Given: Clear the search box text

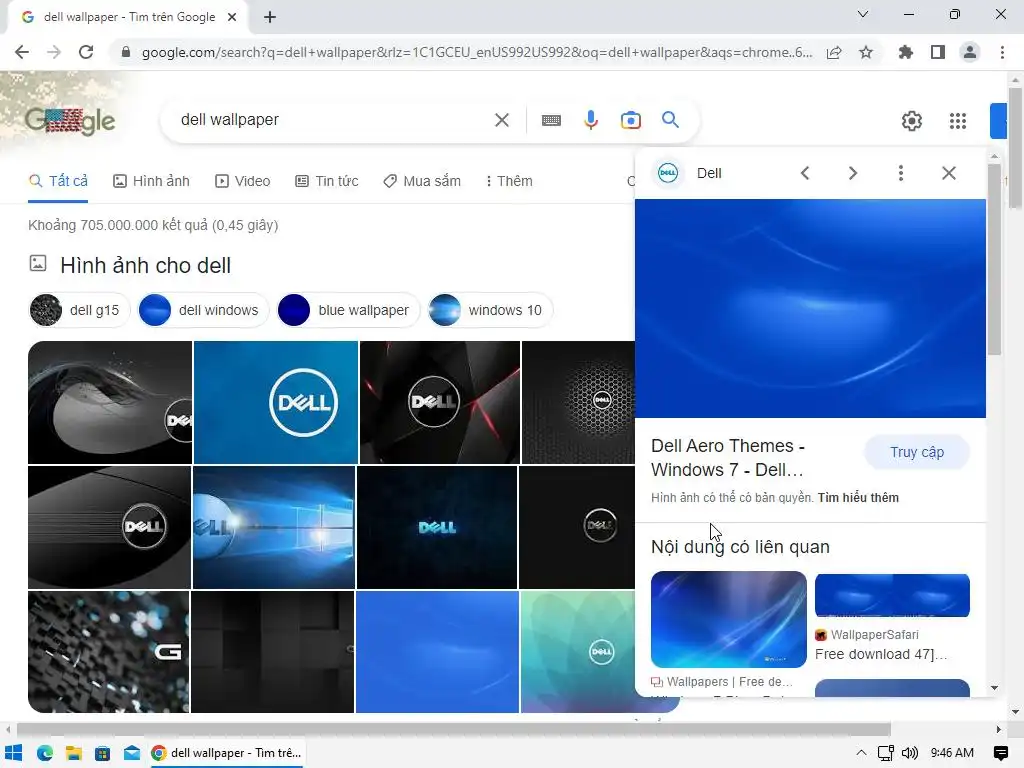Looking at the screenshot, I should [x=502, y=120].
